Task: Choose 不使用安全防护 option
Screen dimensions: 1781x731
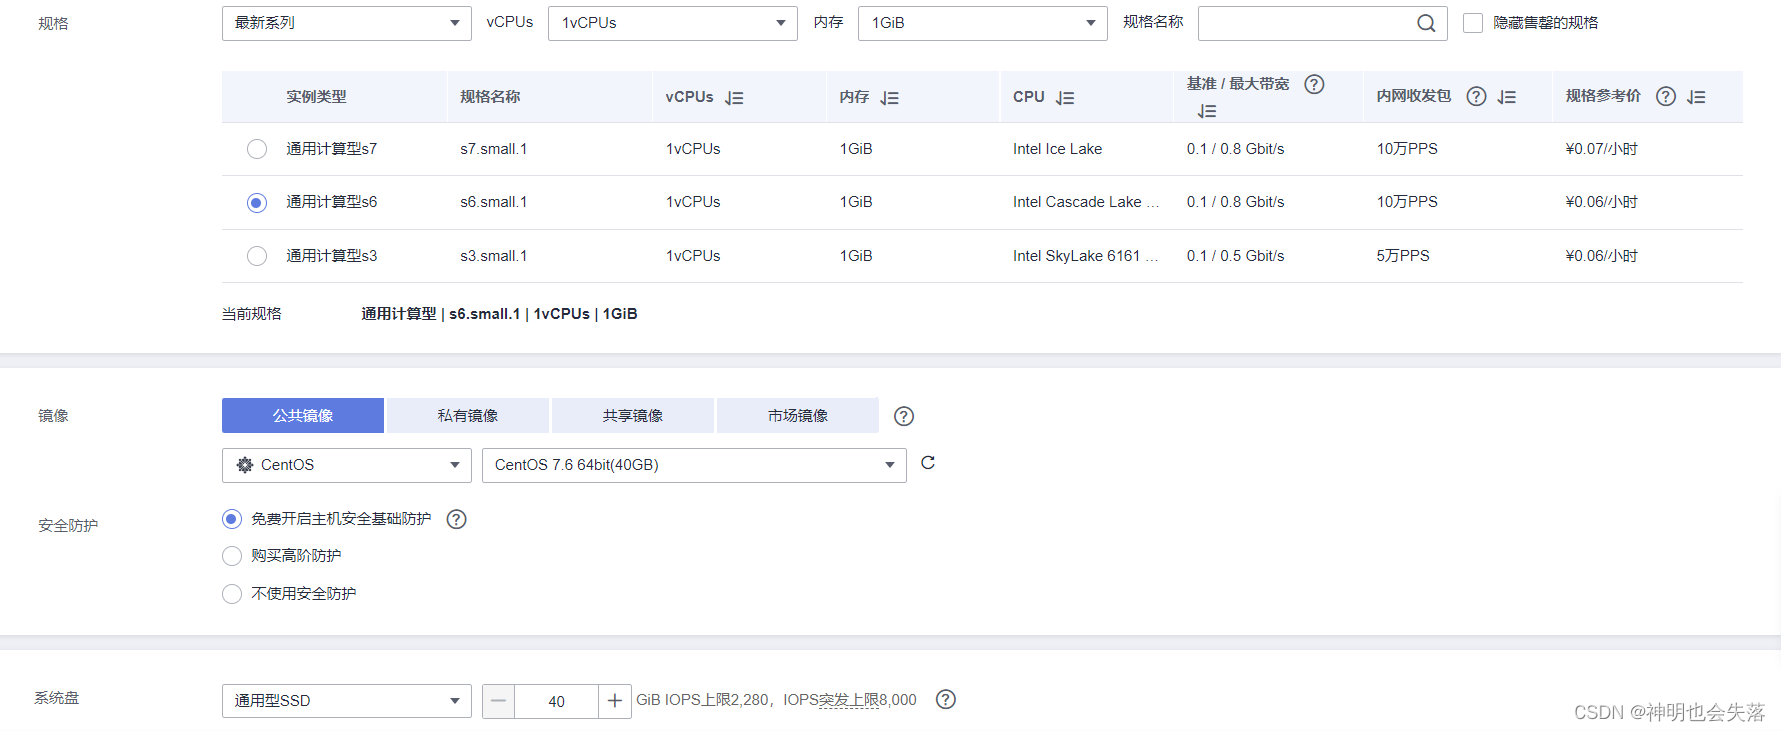Action: coord(232,594)
